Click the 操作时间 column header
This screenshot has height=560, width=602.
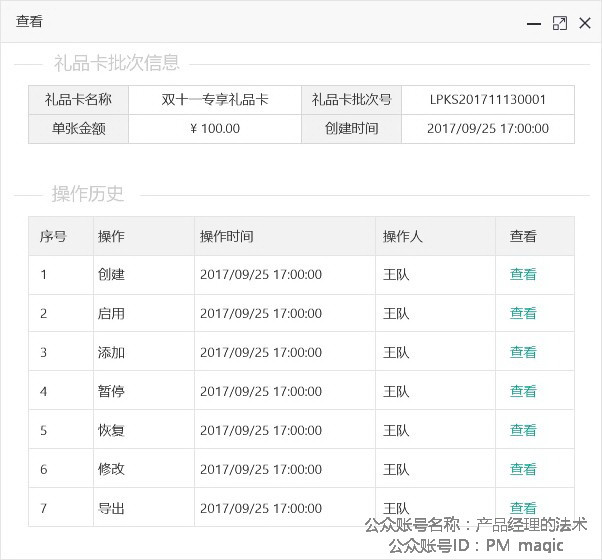[227, 237]
